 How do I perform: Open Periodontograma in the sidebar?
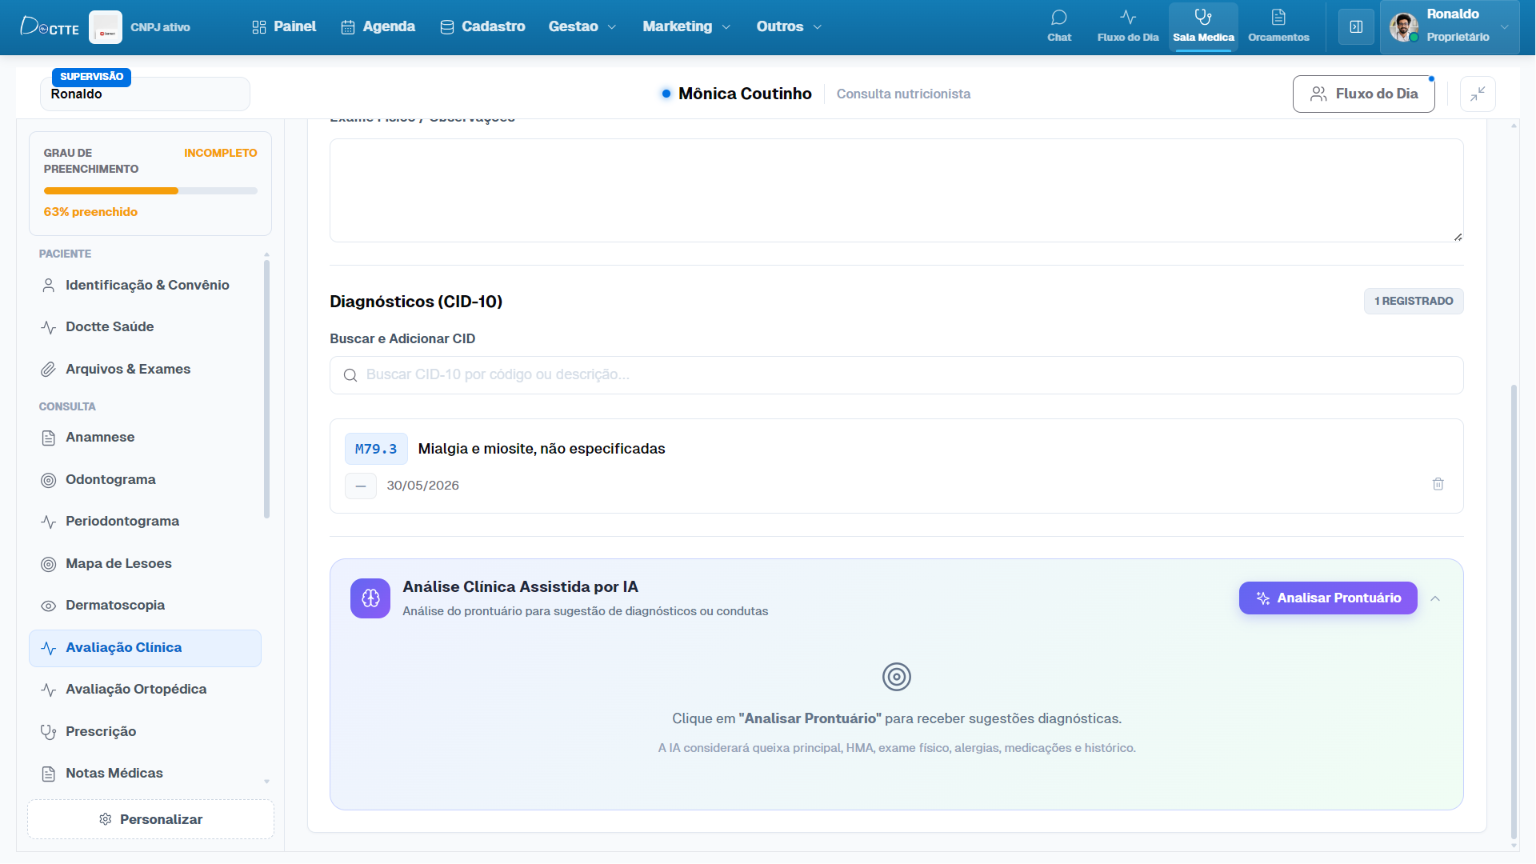click(147, 521)
